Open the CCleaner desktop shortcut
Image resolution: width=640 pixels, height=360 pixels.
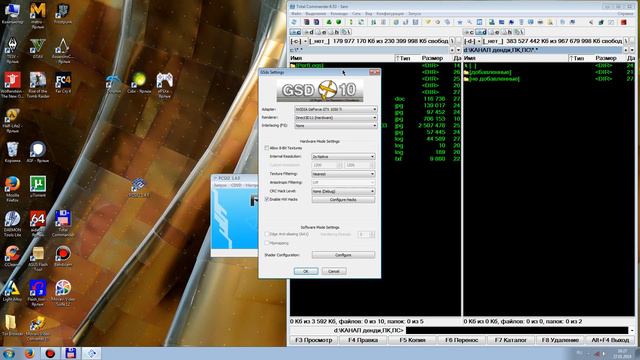point(12,256)
